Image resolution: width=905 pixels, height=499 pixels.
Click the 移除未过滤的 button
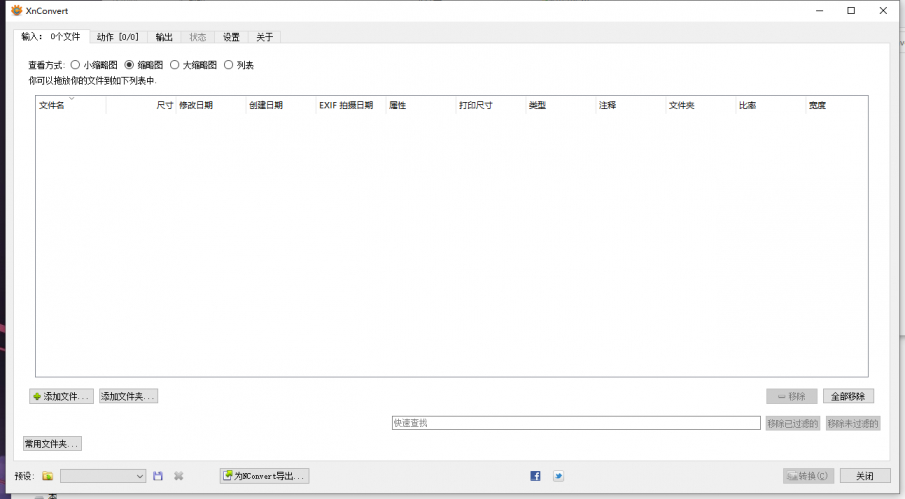(853, 423)
